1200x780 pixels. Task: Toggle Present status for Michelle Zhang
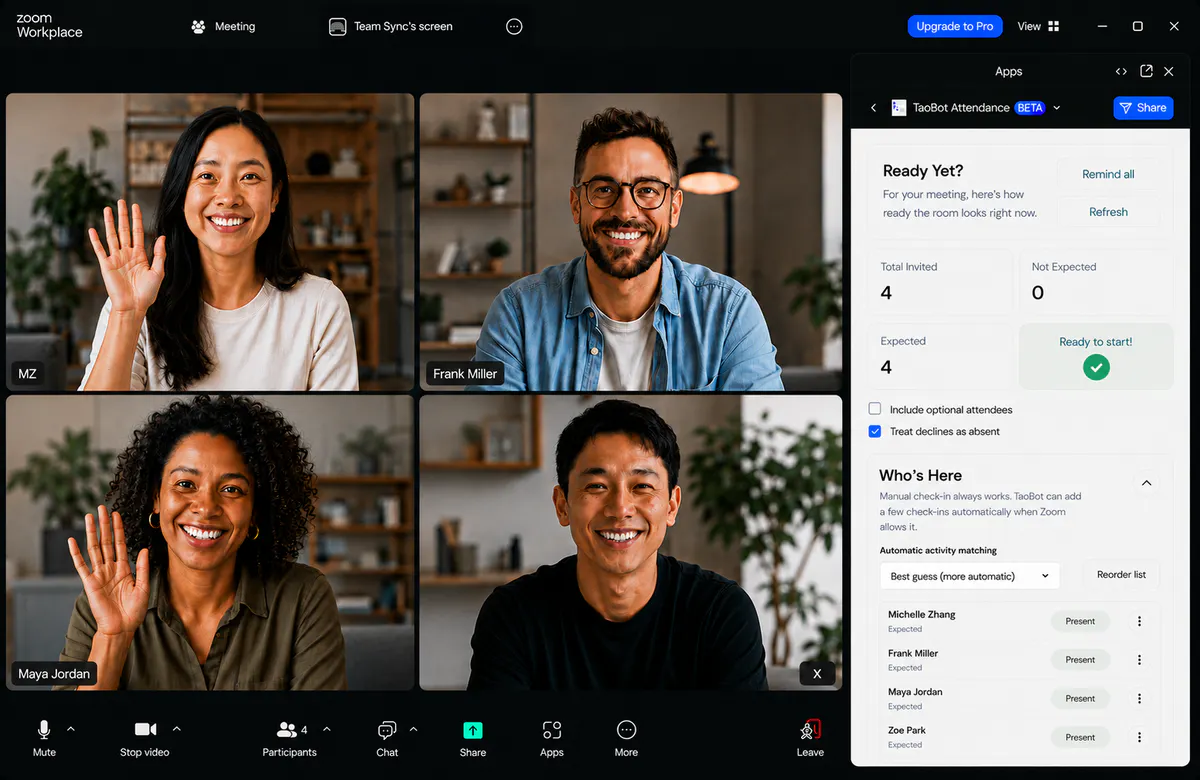(1080, 621)
